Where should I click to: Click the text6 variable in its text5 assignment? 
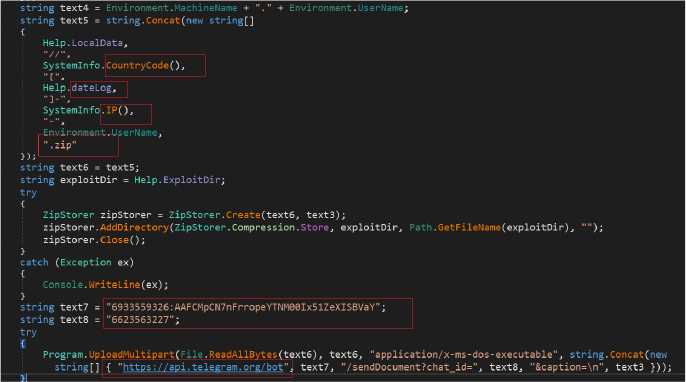coord(74,168)
